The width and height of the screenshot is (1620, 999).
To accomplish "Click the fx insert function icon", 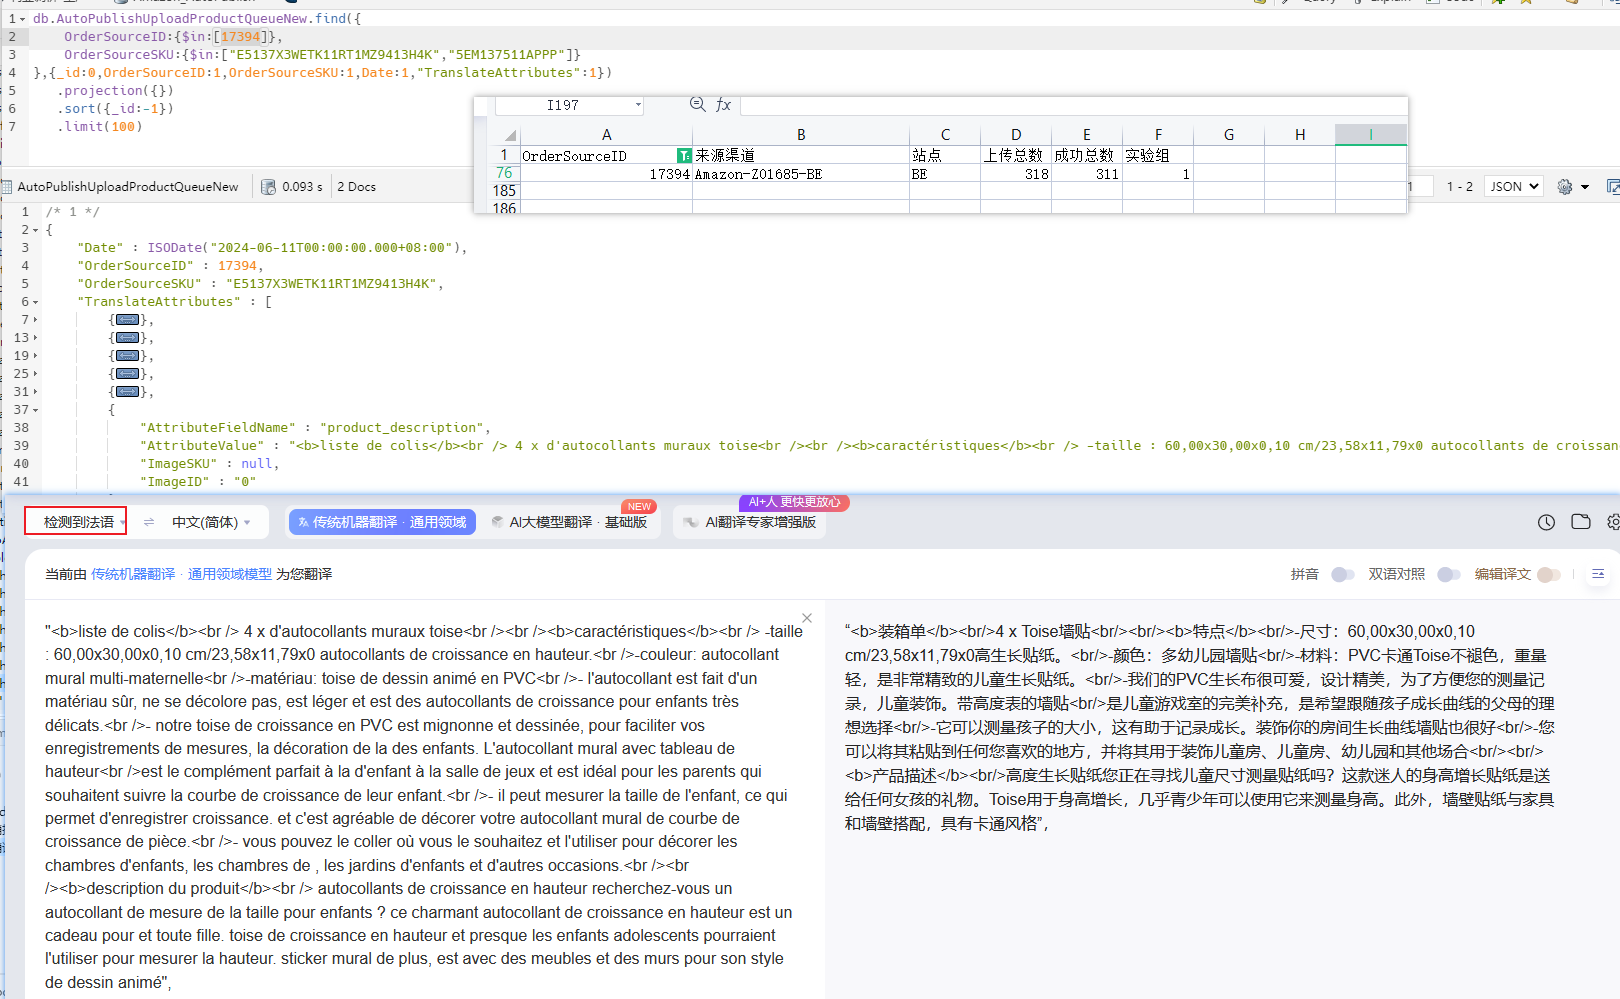I will pos(724,105).
